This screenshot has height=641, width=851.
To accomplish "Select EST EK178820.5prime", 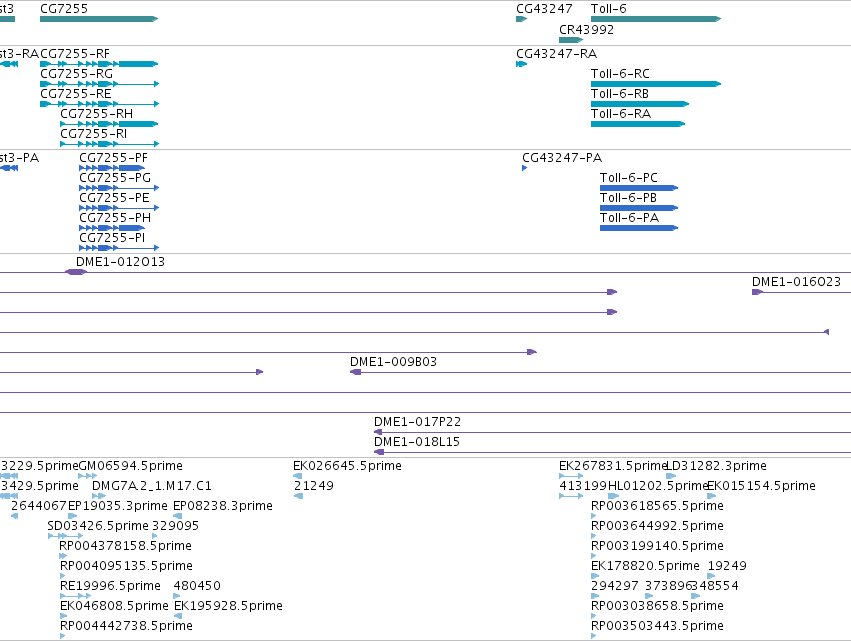I will click(x=595, y=576).
